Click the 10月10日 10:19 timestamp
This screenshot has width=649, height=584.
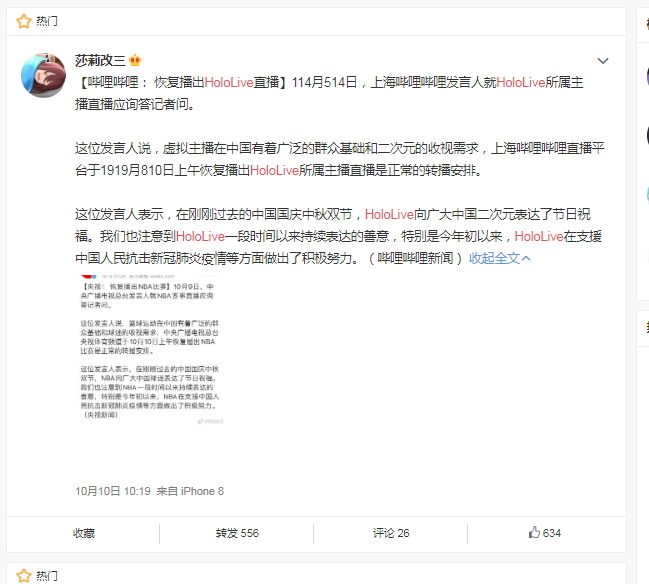[x=113, y=491]
